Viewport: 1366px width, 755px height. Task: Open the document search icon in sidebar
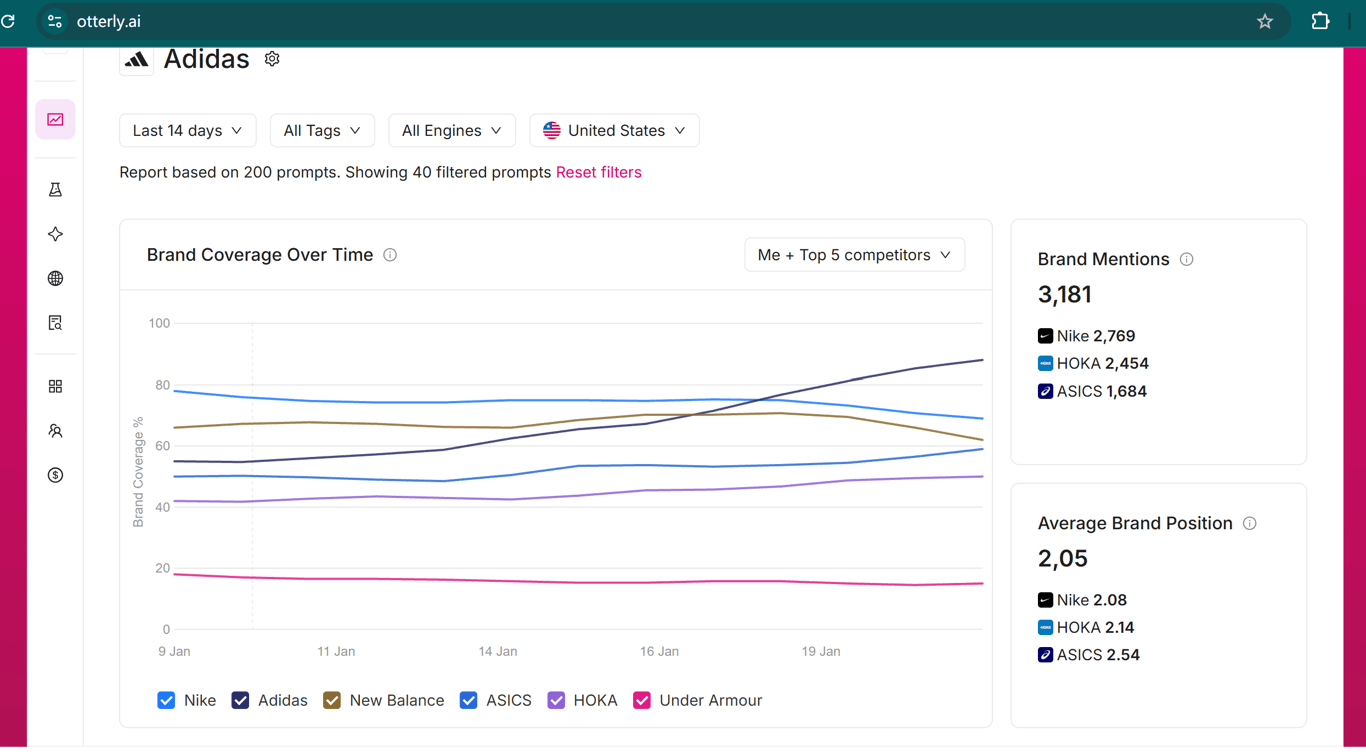[x=55, y=323]
